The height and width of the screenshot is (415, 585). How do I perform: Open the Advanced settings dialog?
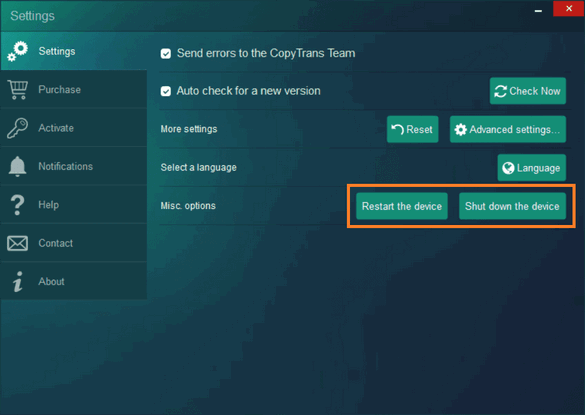[508, 130]
